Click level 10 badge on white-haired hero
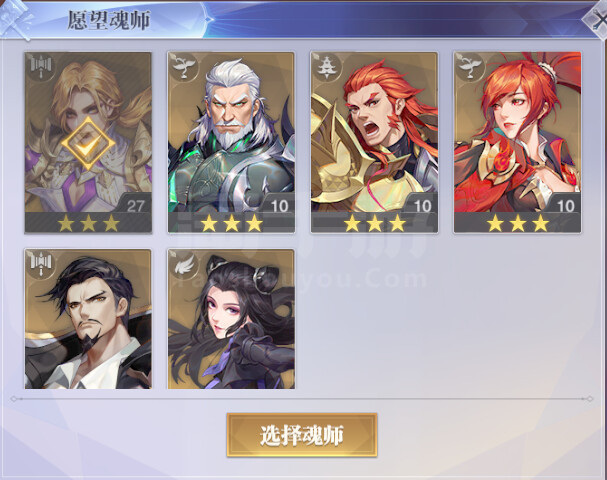Image resolution: width=607 pixels, height=480 pixels. point(279,205)
